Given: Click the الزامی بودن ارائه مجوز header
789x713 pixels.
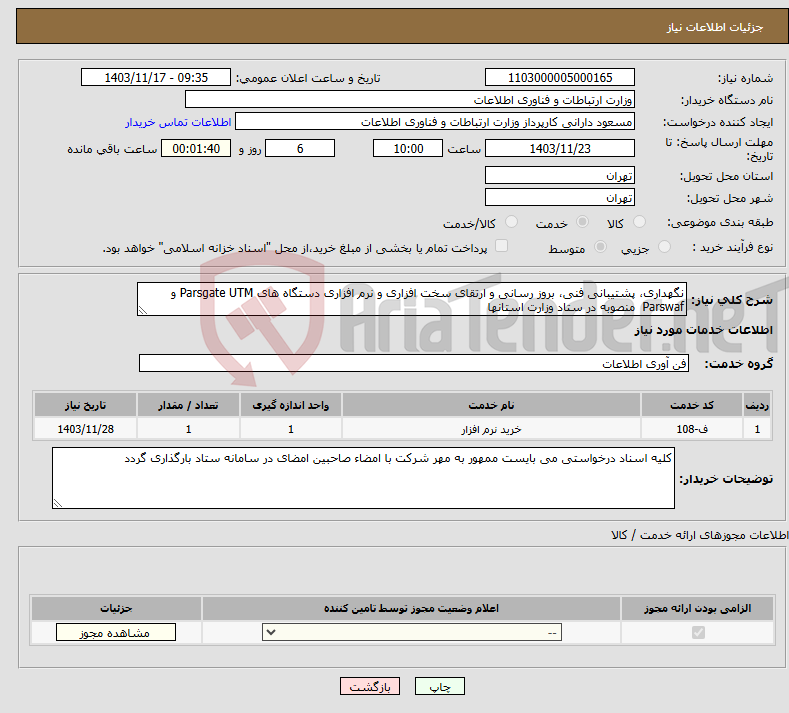Looking at the screenshot, I should pos(697,608).
